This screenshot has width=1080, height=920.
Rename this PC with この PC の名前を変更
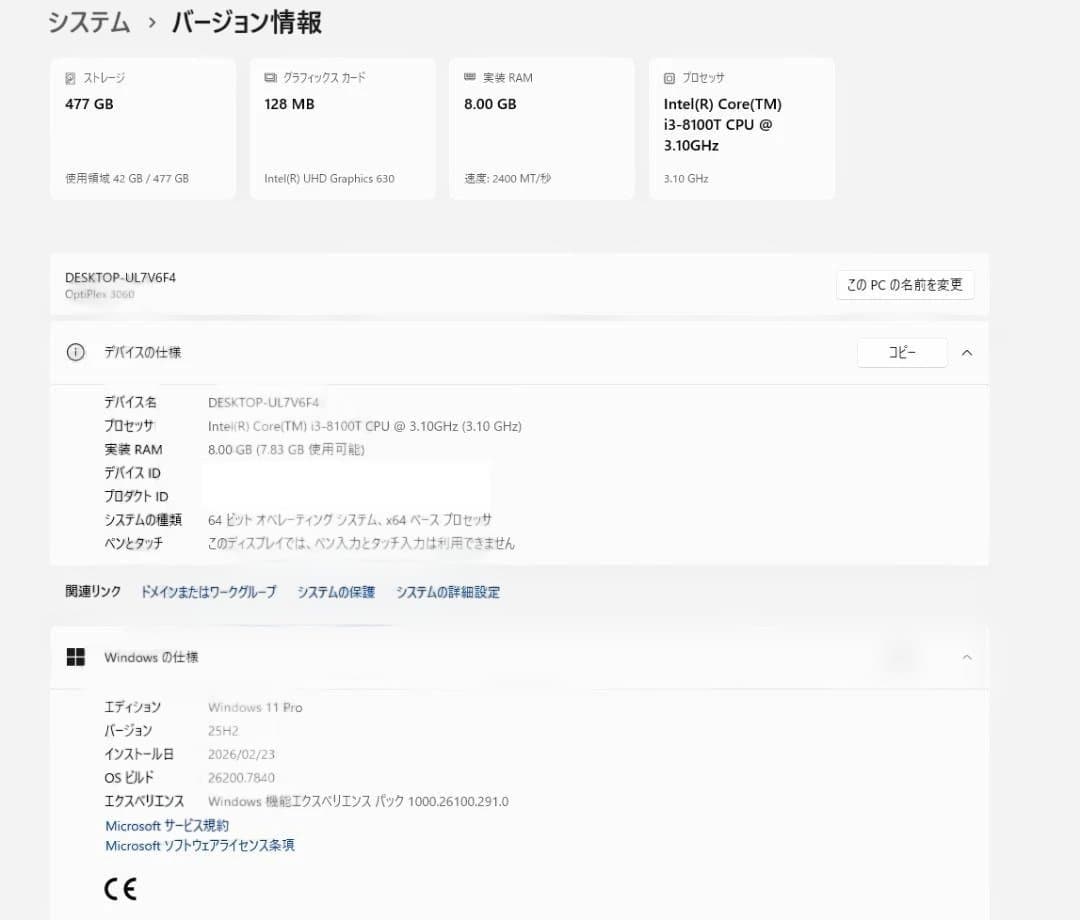pos(905,285)
